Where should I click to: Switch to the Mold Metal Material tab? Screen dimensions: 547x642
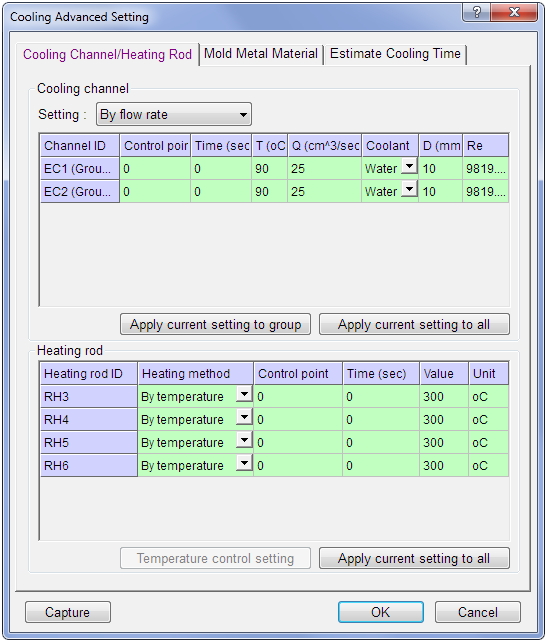click(x=261, y=54)
